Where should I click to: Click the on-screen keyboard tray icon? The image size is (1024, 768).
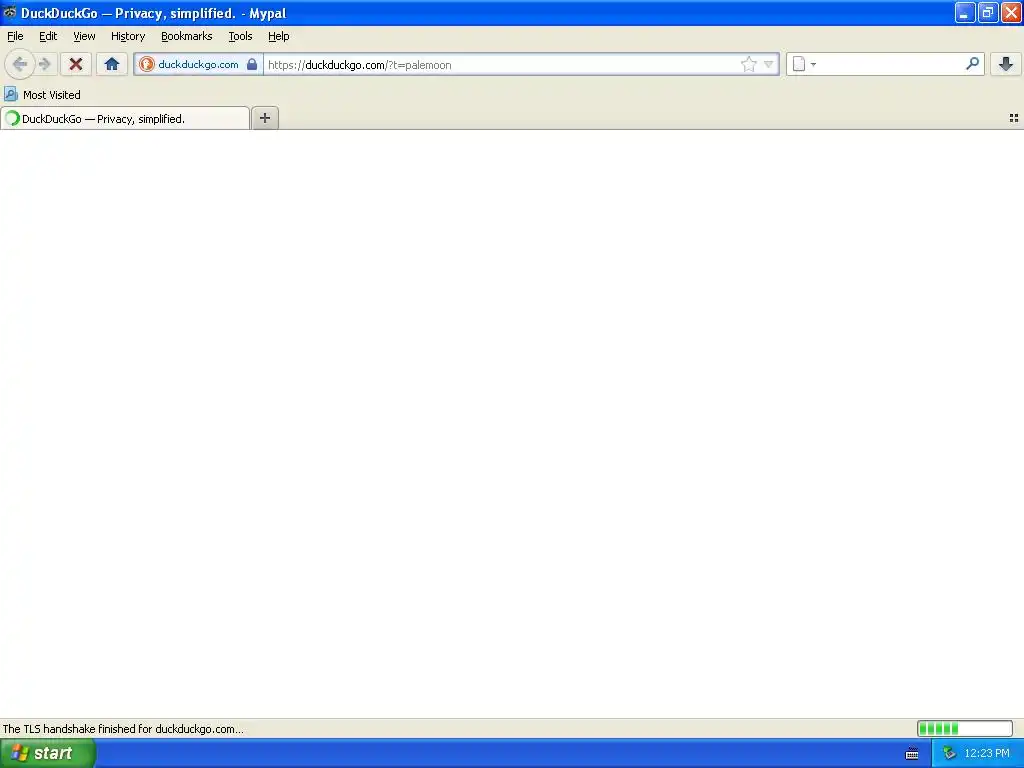click(912, 754)
